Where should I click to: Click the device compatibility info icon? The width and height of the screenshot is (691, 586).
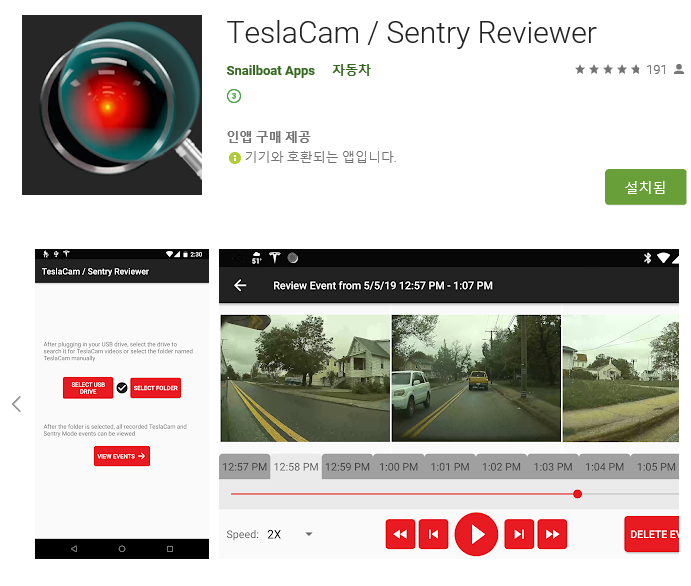click(x=235, y=157)
